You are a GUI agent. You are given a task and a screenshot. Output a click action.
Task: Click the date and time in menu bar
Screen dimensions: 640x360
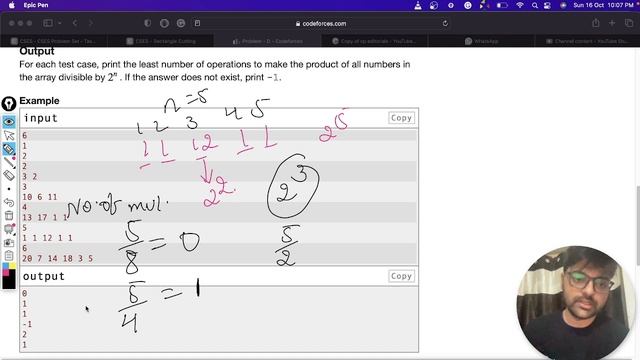click(603, 5)
